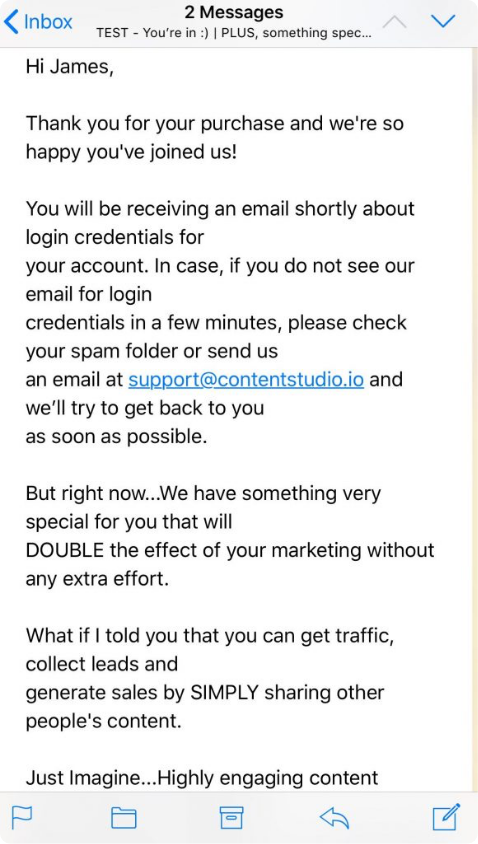Tap the "Just Imagine...Highly engaging content" line
Screen dimensions: 478x844
202,777
